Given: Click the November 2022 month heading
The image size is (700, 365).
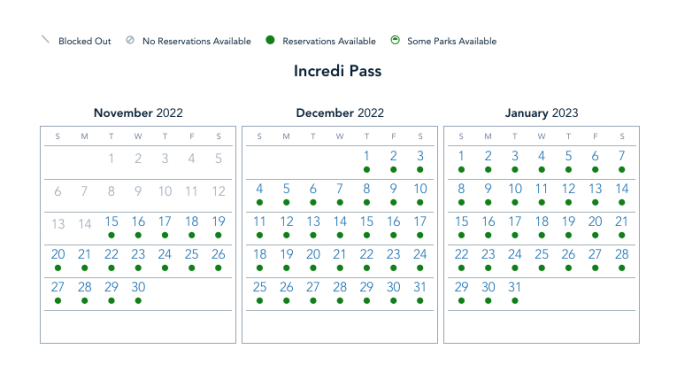Looking at the screenshot, I should [138, 113].
